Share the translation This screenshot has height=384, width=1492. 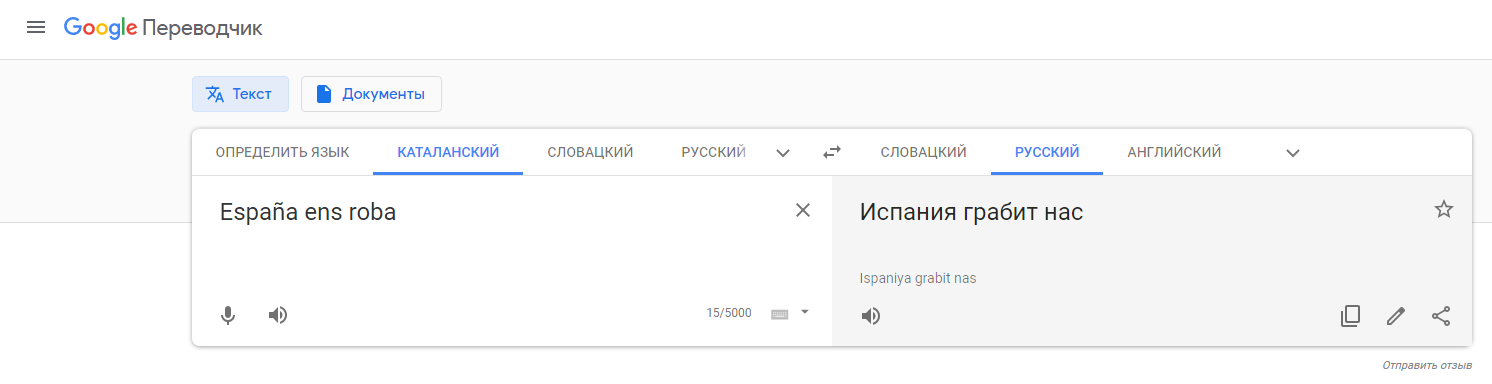click(x=1441, y=316)
